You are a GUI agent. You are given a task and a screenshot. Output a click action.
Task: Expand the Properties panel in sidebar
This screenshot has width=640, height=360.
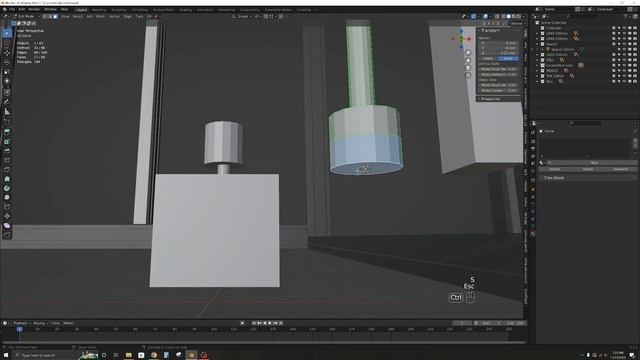(x=490, y=99)
